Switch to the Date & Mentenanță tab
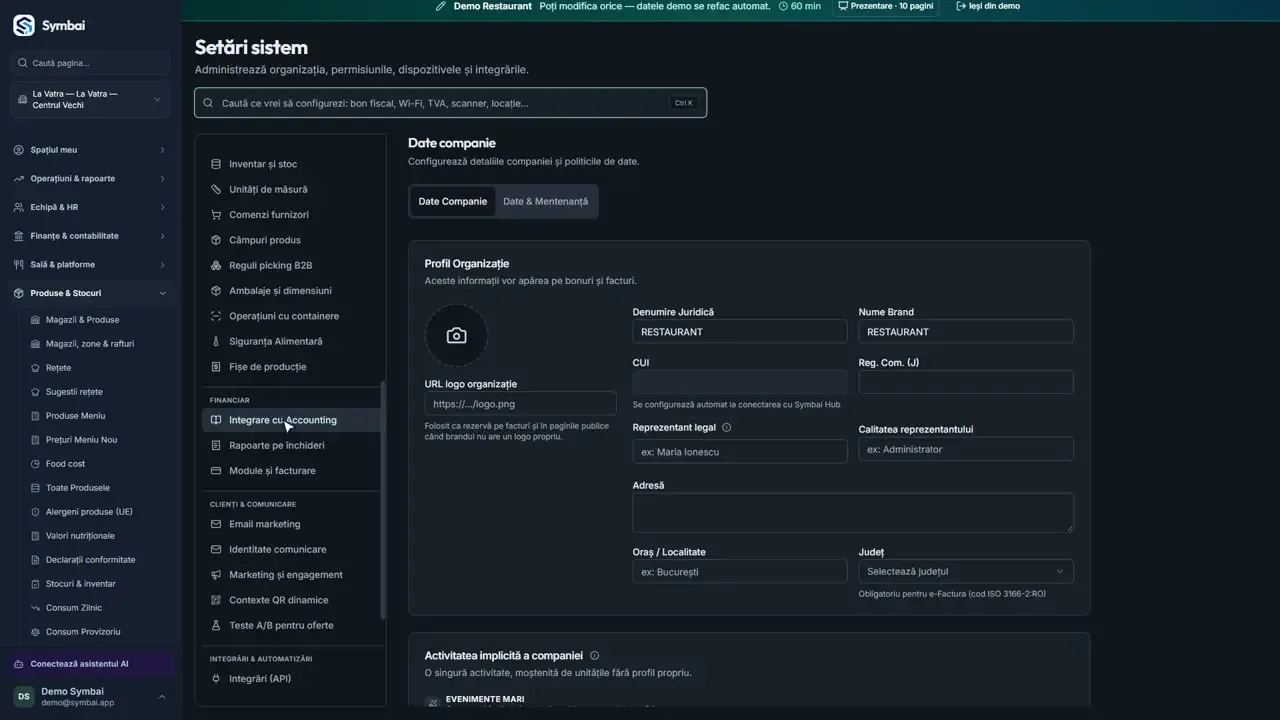 coord(545,201)
